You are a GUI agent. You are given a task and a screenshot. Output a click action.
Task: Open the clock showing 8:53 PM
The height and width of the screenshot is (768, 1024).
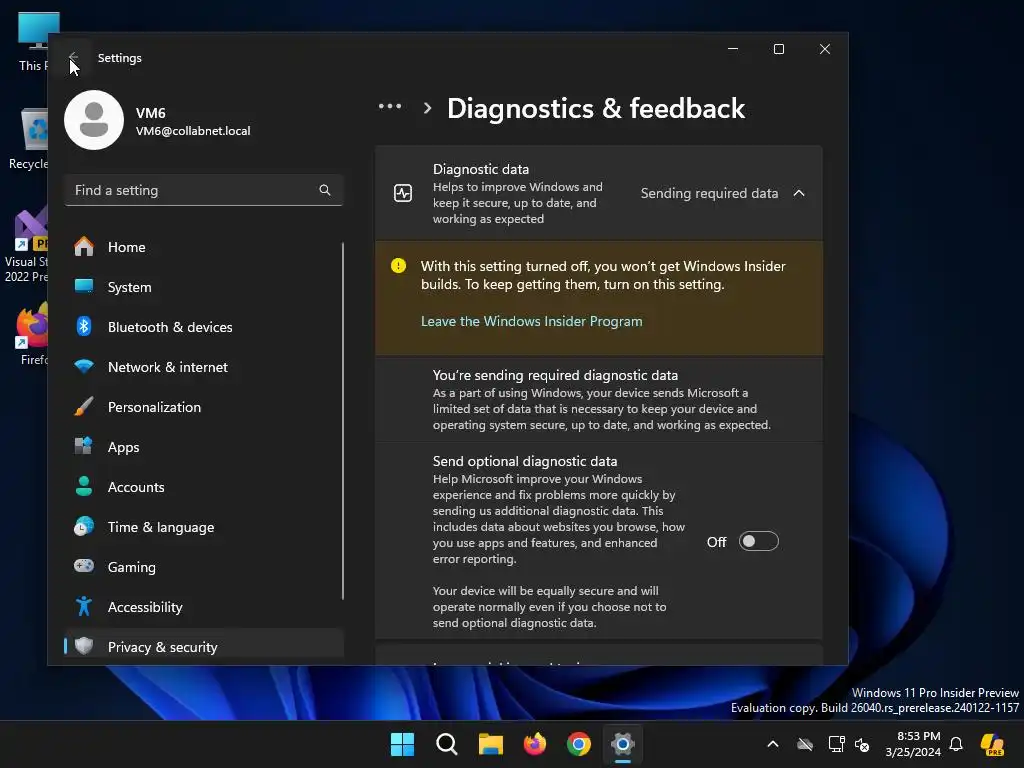click(x=913, y=744)
